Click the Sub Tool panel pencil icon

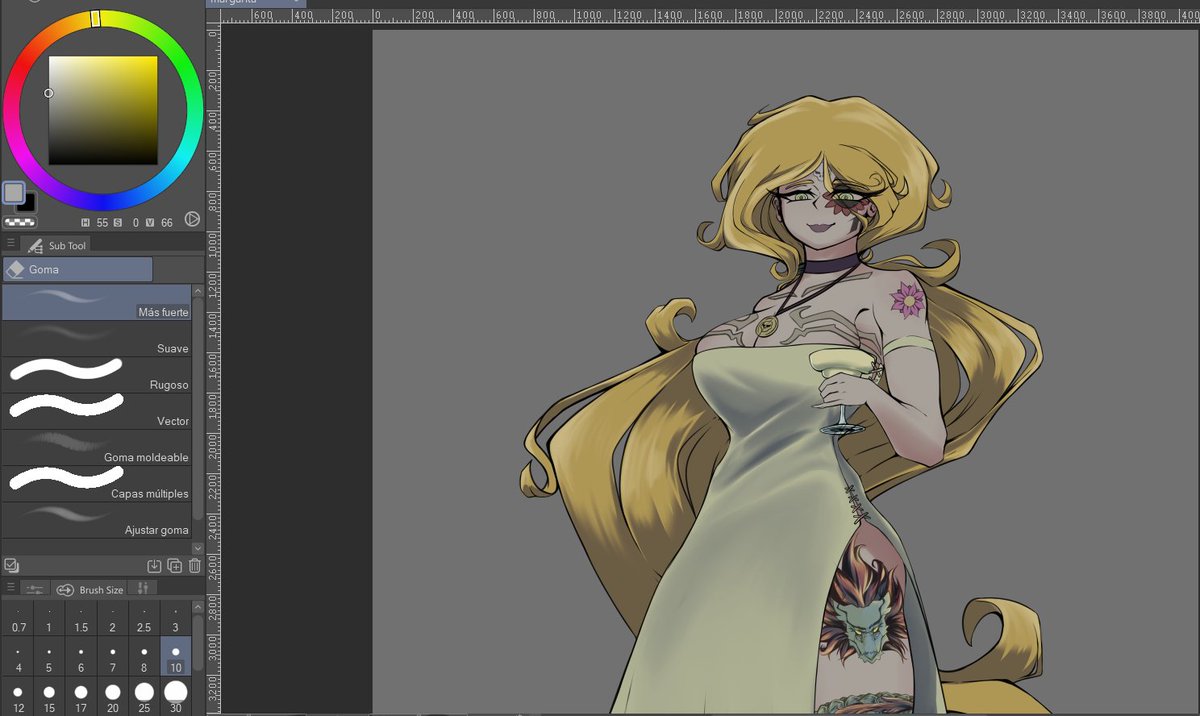coord(35,244)
